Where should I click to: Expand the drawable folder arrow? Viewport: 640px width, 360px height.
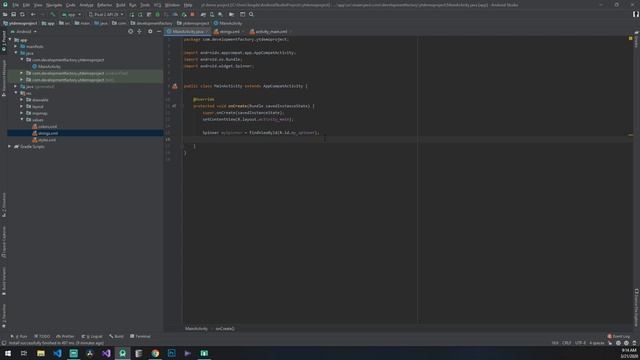point(22,100)
